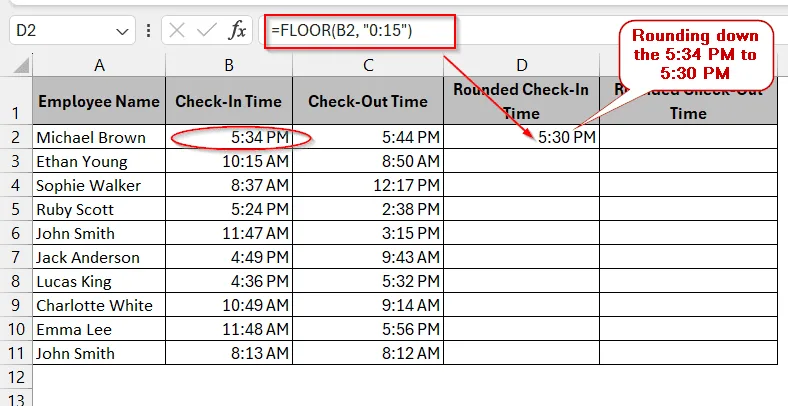Click the 8:12 AM check-out cell
The width and height of the screenshot is (788, 406).
pos(368,353)
